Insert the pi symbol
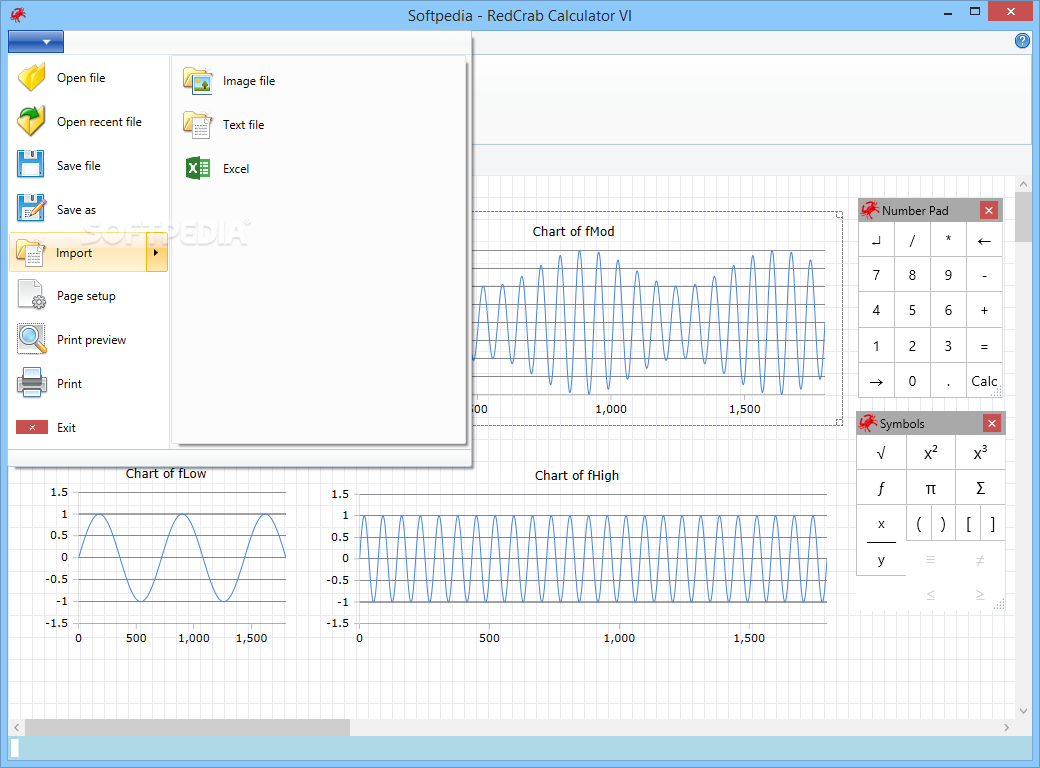 [931, 489]
